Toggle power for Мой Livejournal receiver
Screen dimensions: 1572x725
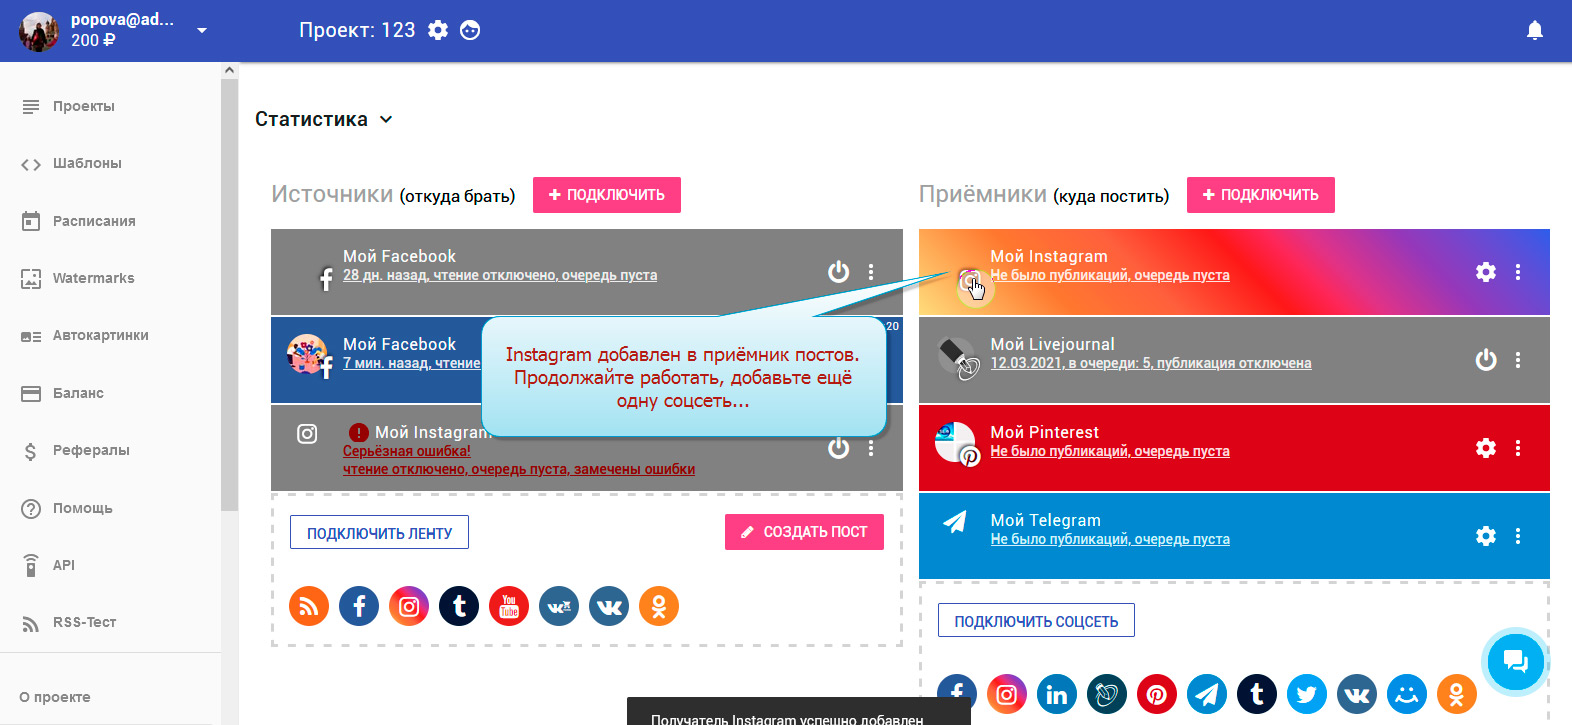coord(1486,360)
